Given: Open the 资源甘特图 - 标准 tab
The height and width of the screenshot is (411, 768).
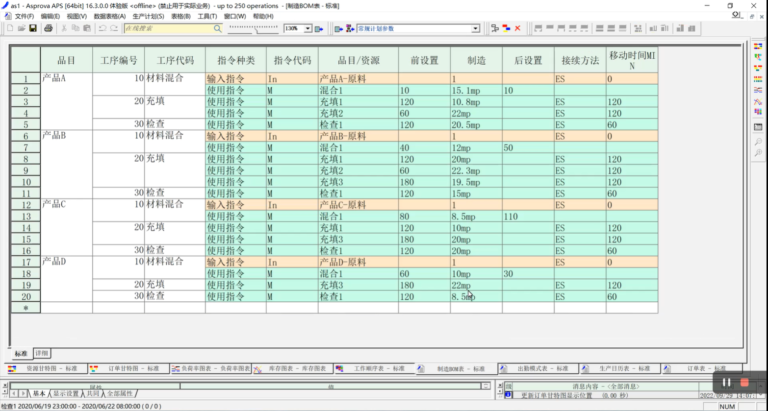Looking at the screenshot, I should tap(46, 368).
